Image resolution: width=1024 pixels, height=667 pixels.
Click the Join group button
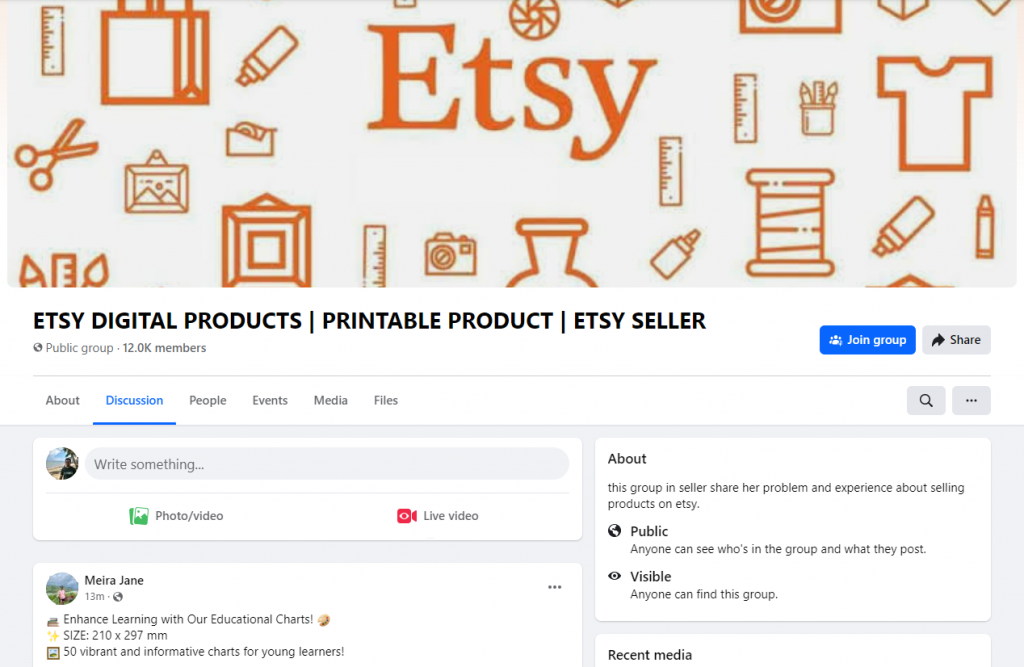[x=867, y=339]
